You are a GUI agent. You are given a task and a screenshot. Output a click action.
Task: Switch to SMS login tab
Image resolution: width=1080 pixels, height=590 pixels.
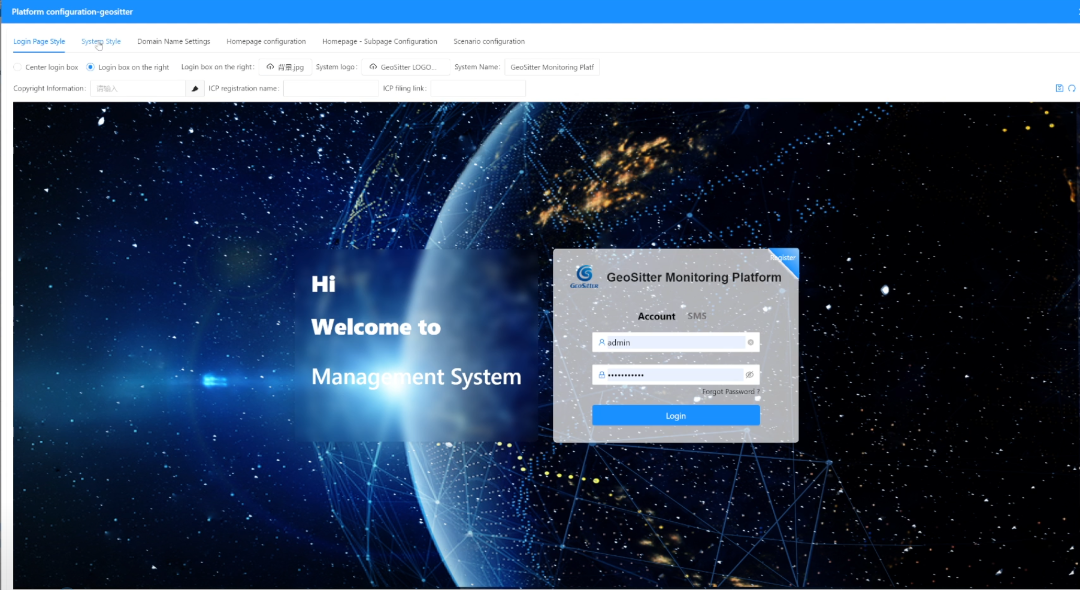pos(697,316)
